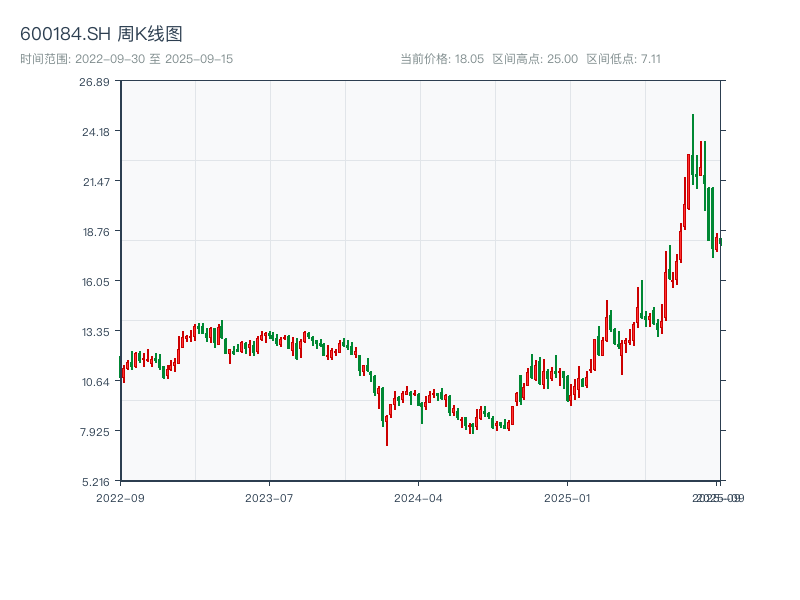Screen dimensions: 800x600
Task: Click y-axis label 24.18
Action: click(96, 132)
